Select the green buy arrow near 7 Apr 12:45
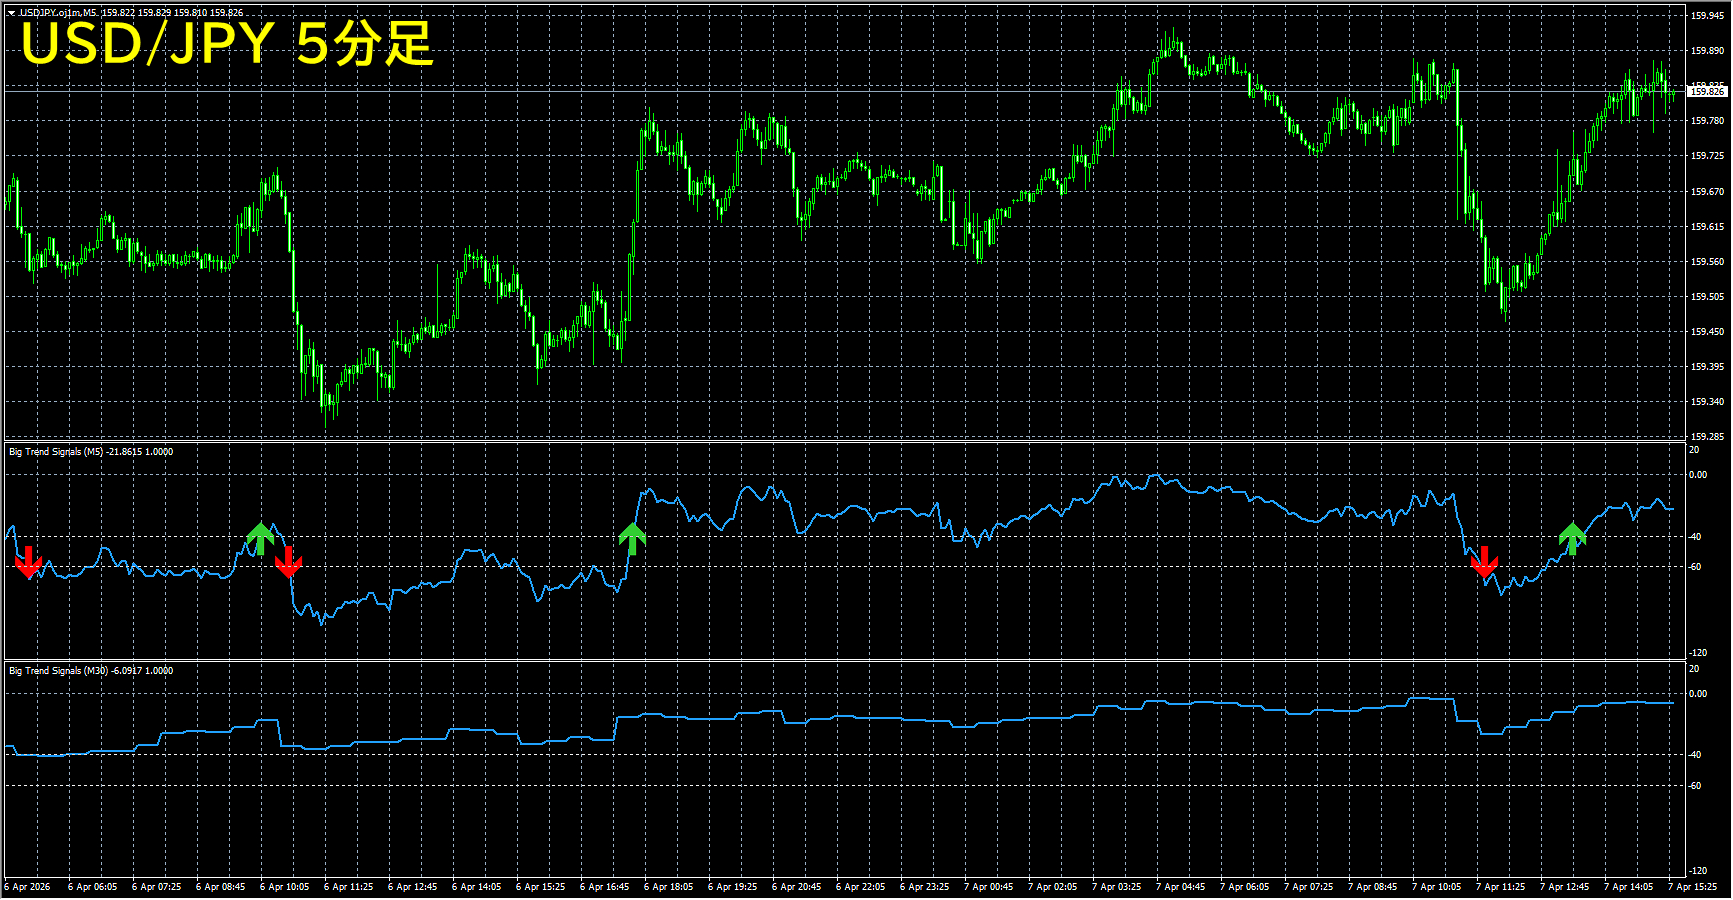Viewport: 1733px width, 900px height. (x=1572, y=538)
